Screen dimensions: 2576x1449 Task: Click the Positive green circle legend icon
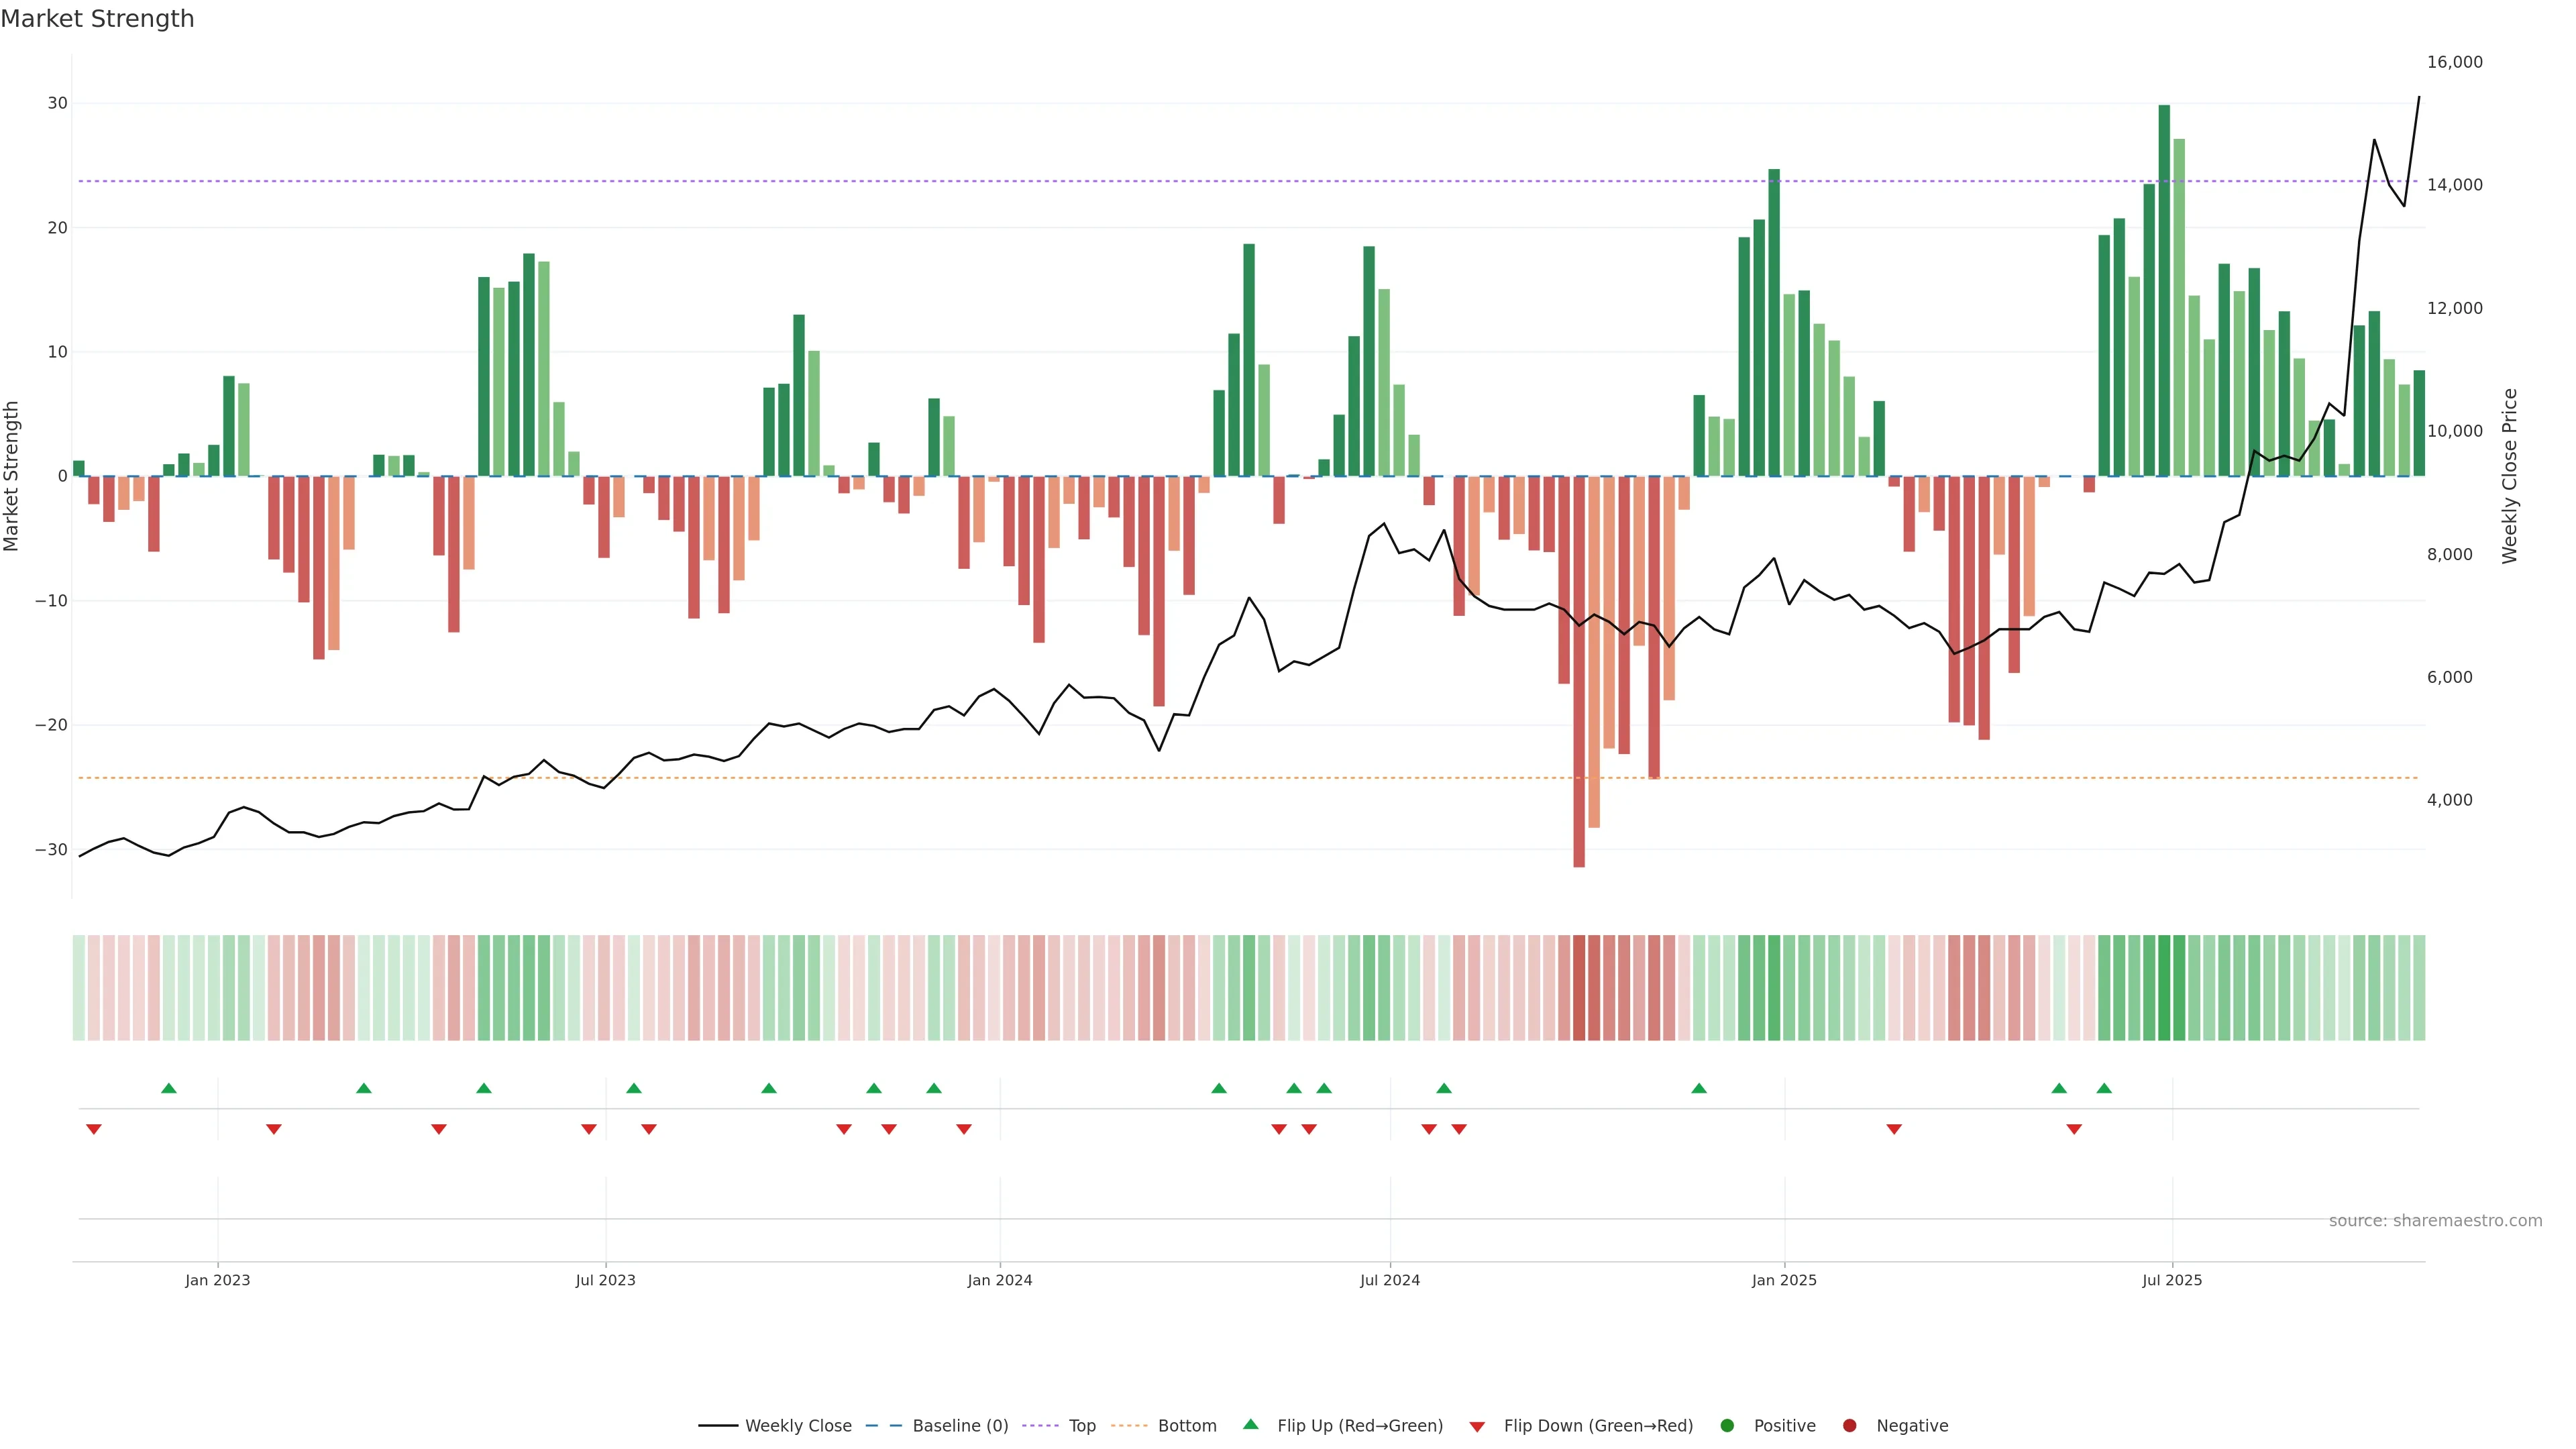tap(1727, 1426)
